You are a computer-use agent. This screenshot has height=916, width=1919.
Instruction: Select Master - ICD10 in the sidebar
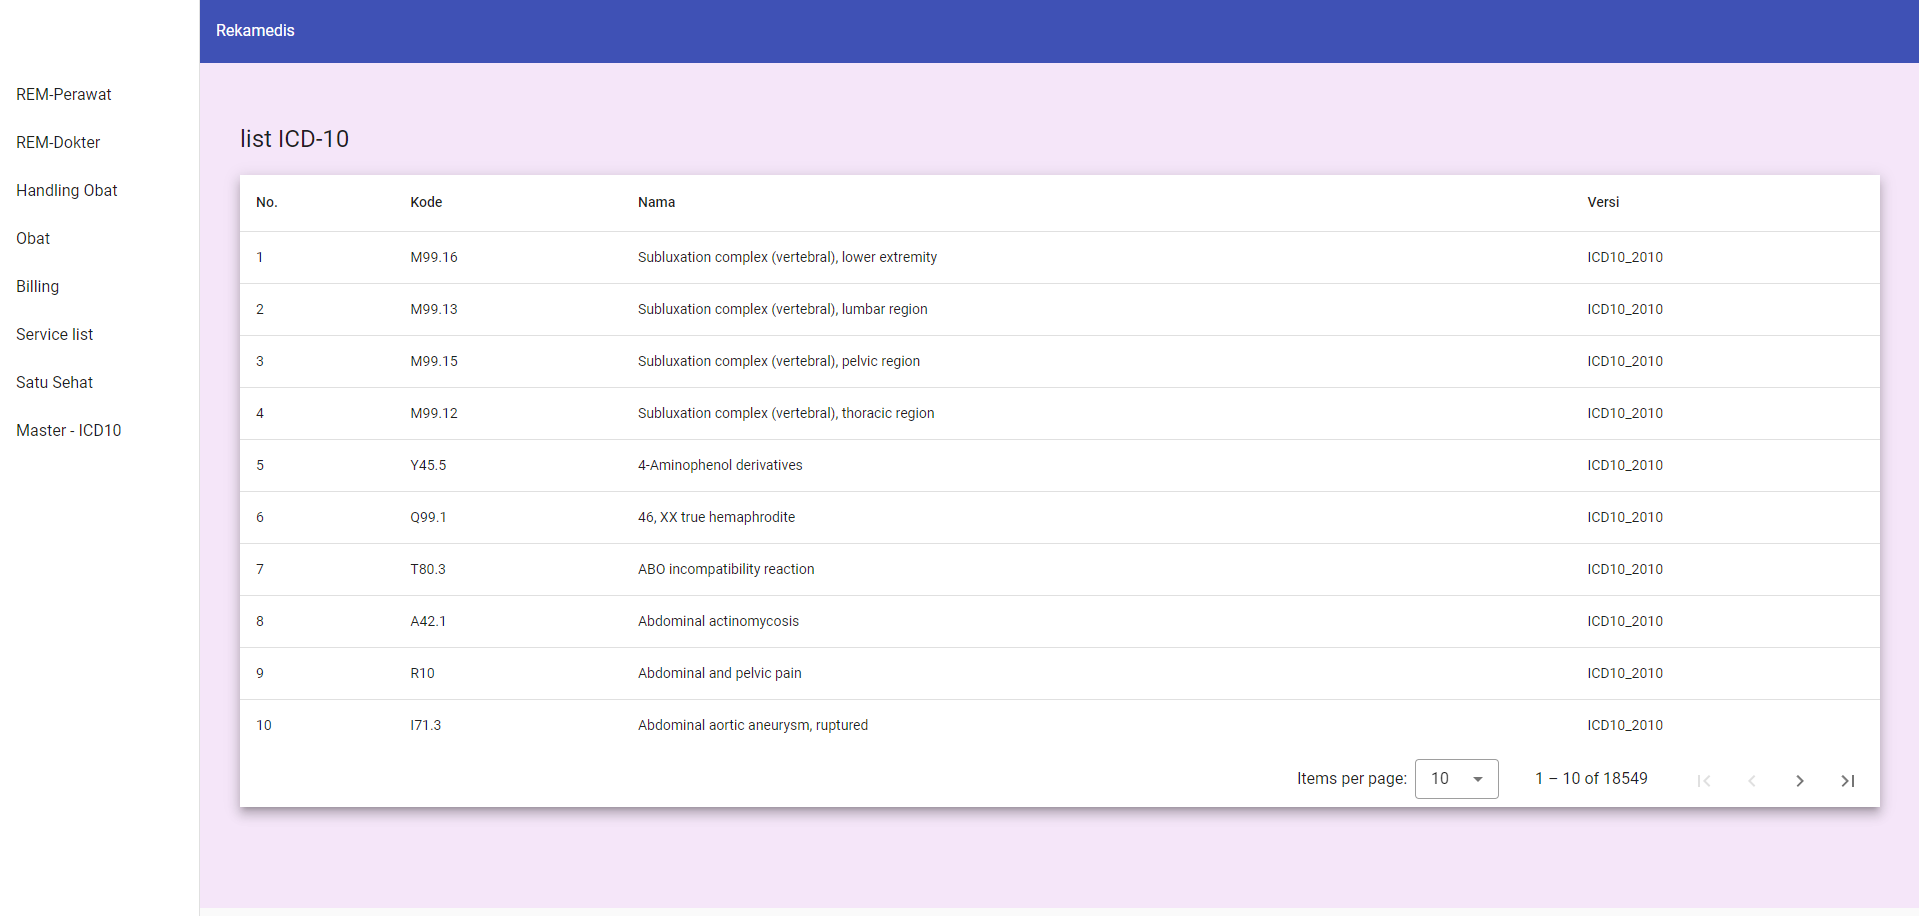pos(69,431)
